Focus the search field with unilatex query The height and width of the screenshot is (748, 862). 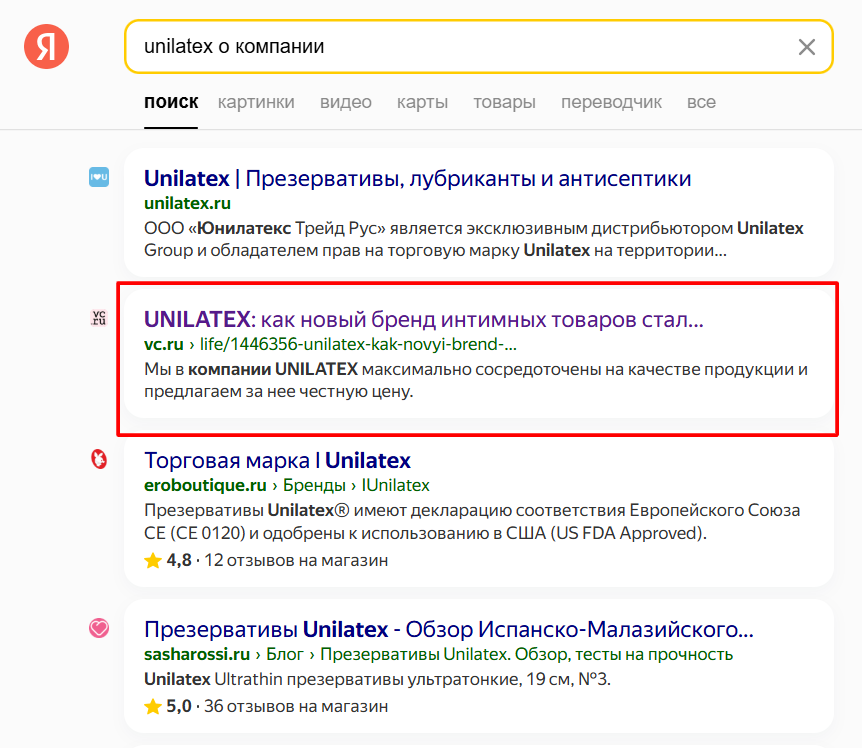[479, 47]
